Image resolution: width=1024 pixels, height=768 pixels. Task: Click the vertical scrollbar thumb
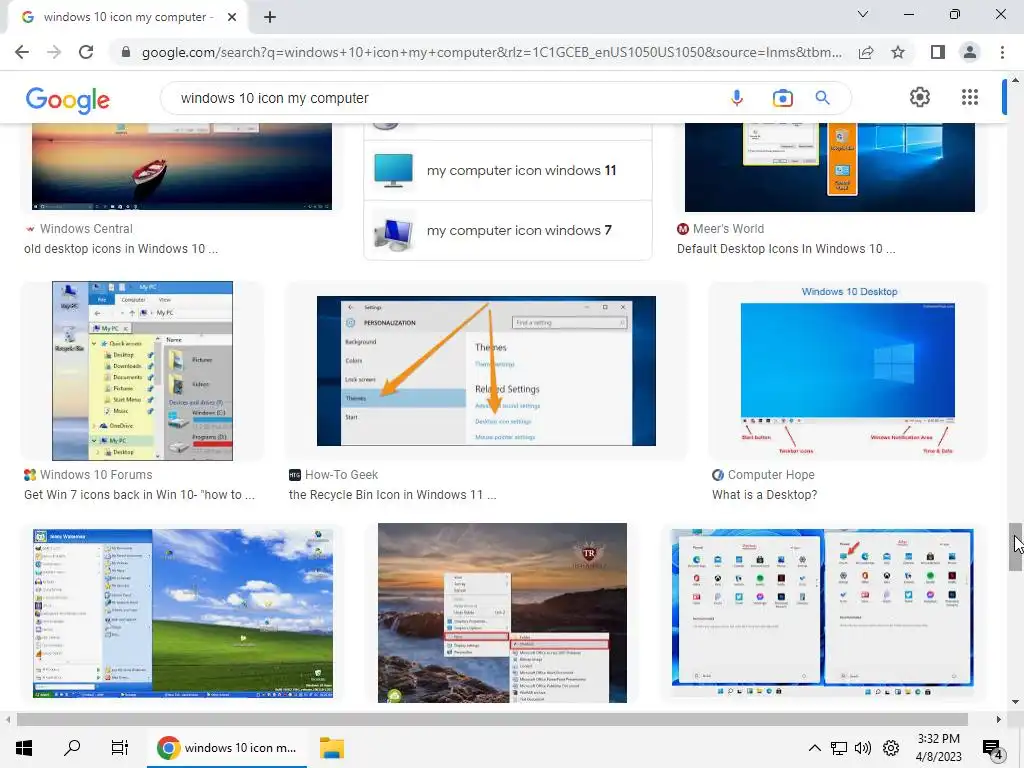pos(1014,547)
